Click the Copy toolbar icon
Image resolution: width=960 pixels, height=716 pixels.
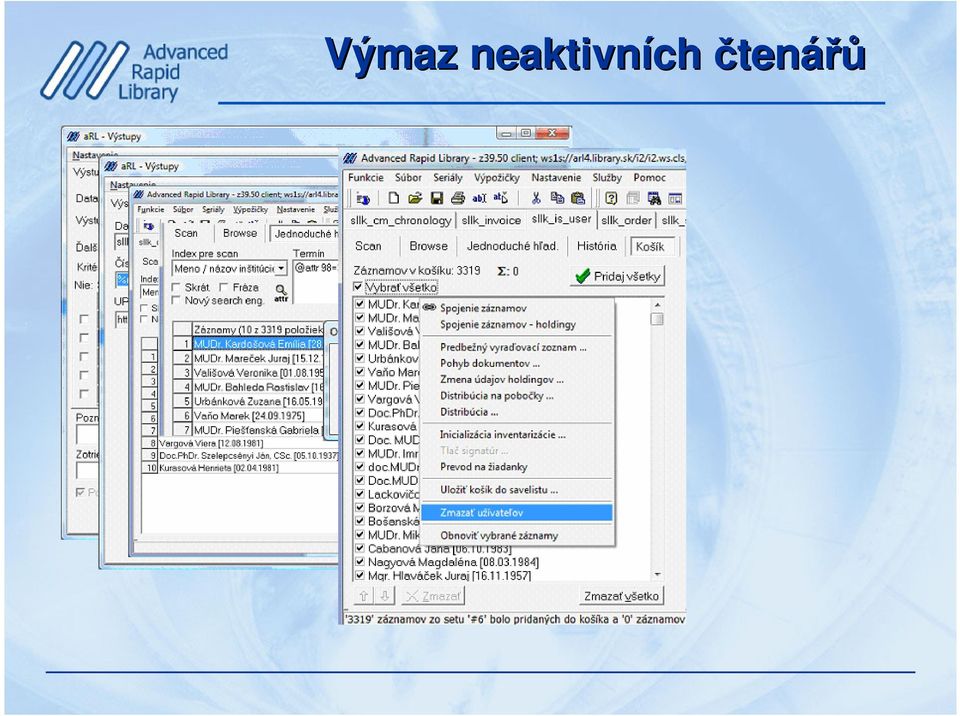pos(557,198)
